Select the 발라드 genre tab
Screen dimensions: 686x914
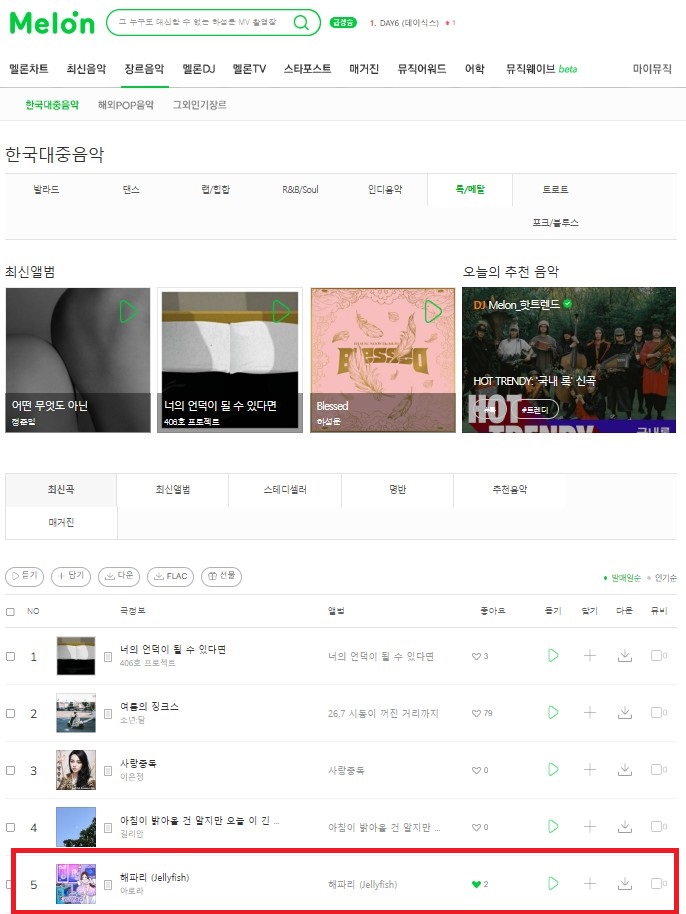coord(47,189)
